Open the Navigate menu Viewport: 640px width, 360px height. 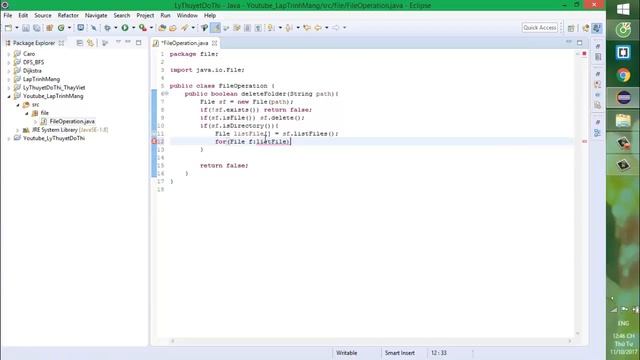pos(96,16)
